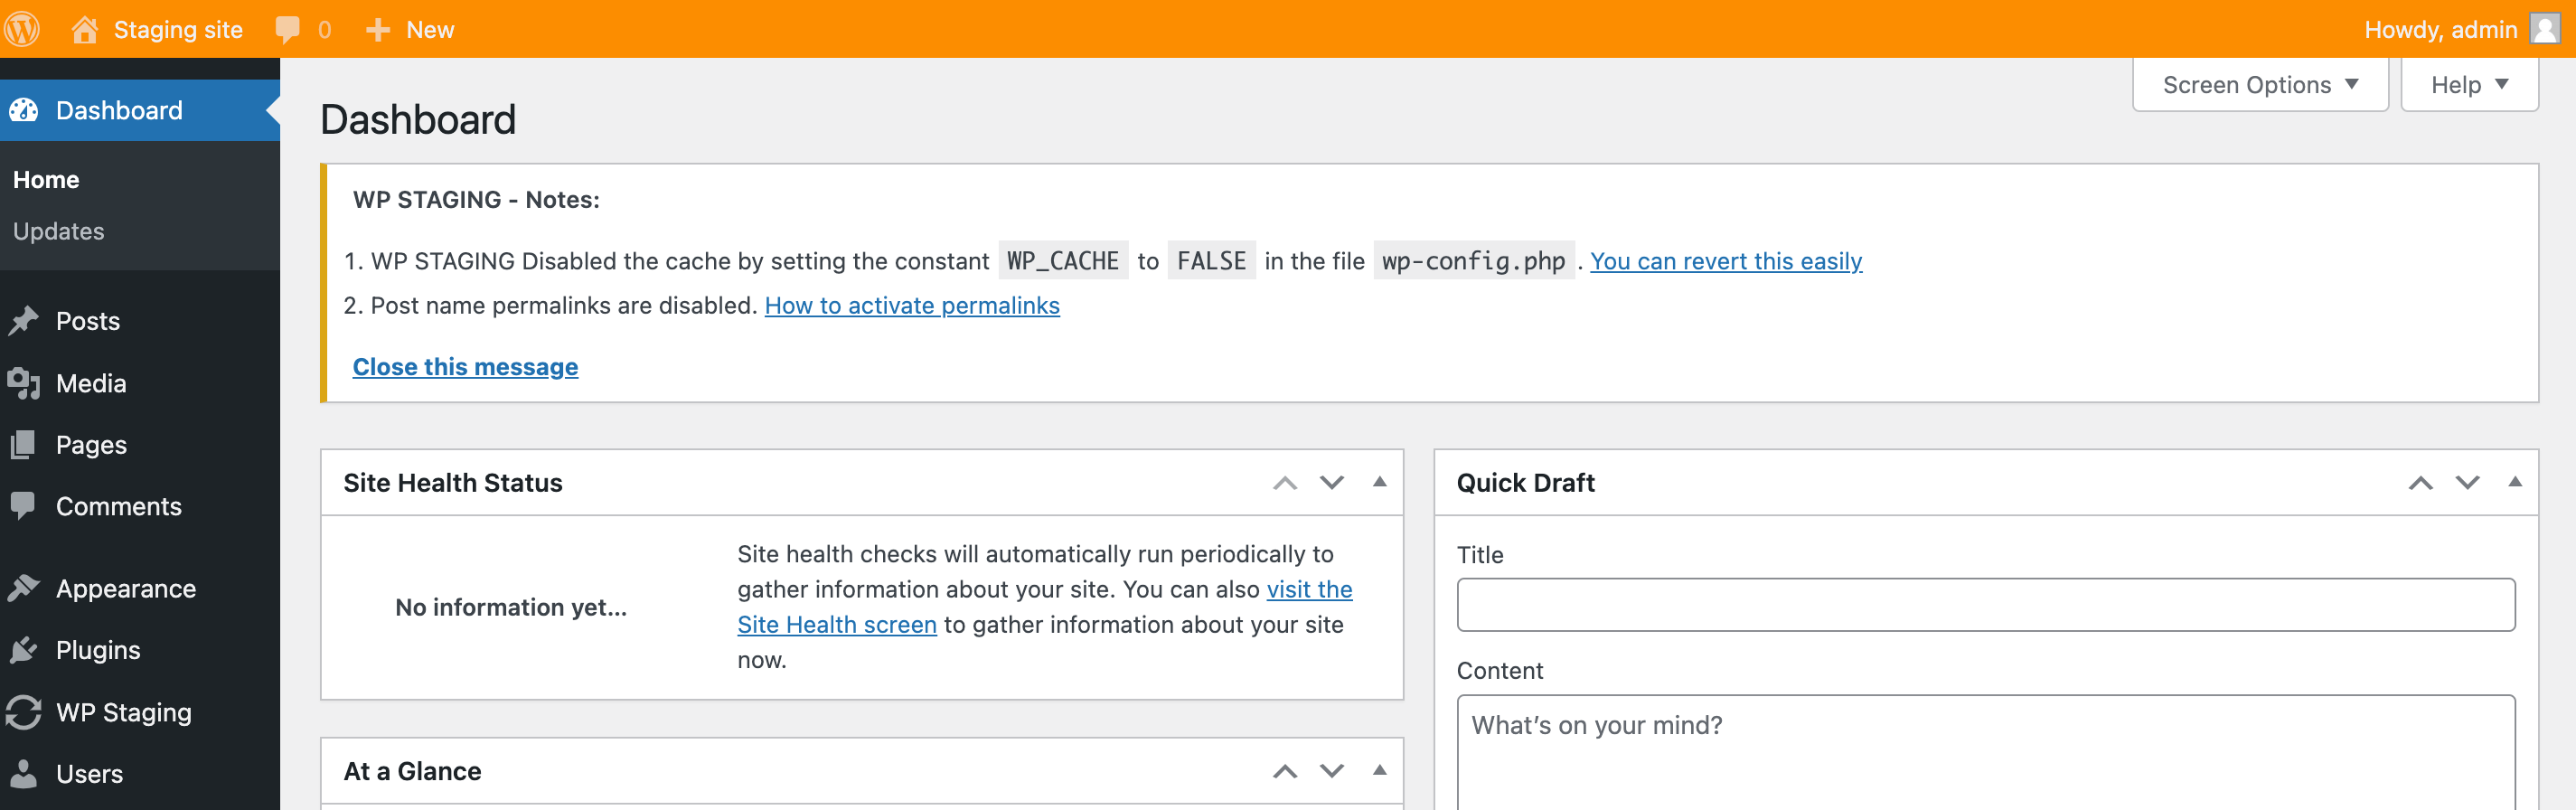This screenshot has width=2576, height=810.
Task: Click the Quick Draft title
Action: [1525, 483]
